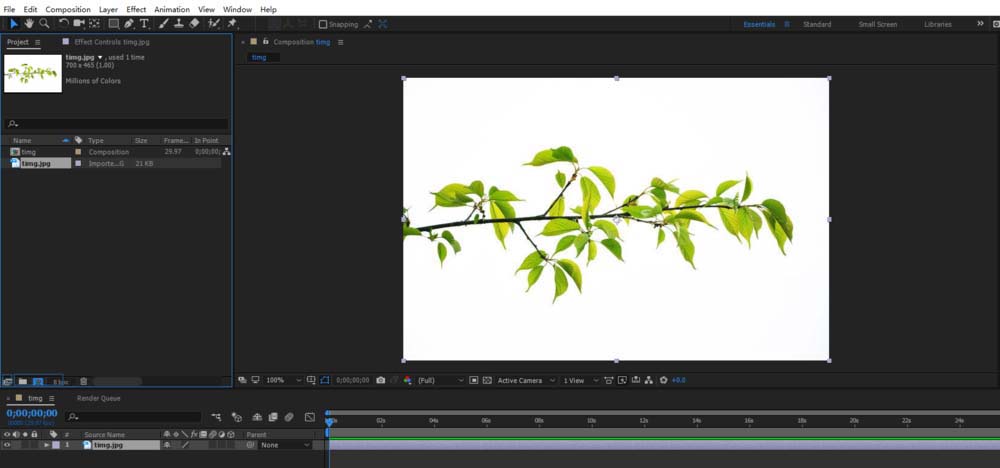Select the Hand tool
Viewport: 1000px width, 468px height.
pos(29,23)
